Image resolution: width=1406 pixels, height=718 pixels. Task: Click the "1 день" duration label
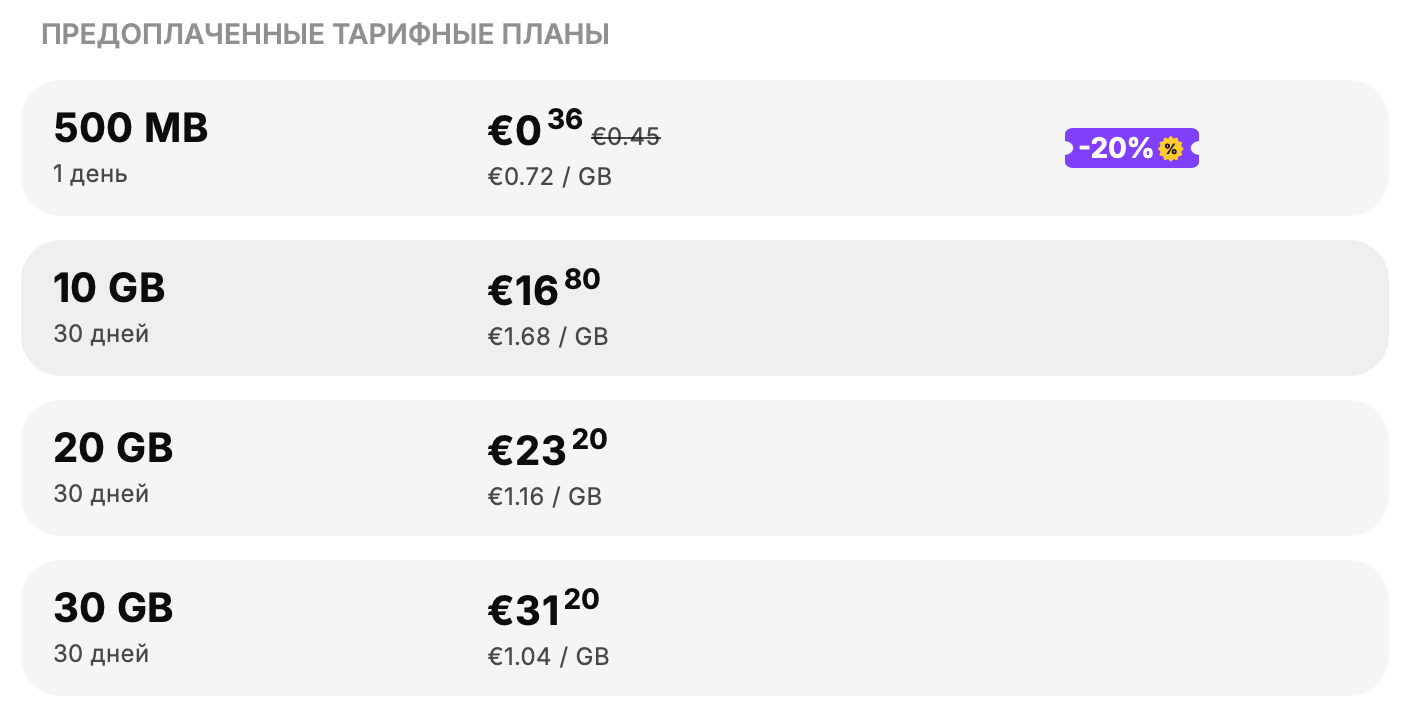[x=90, y=174]
